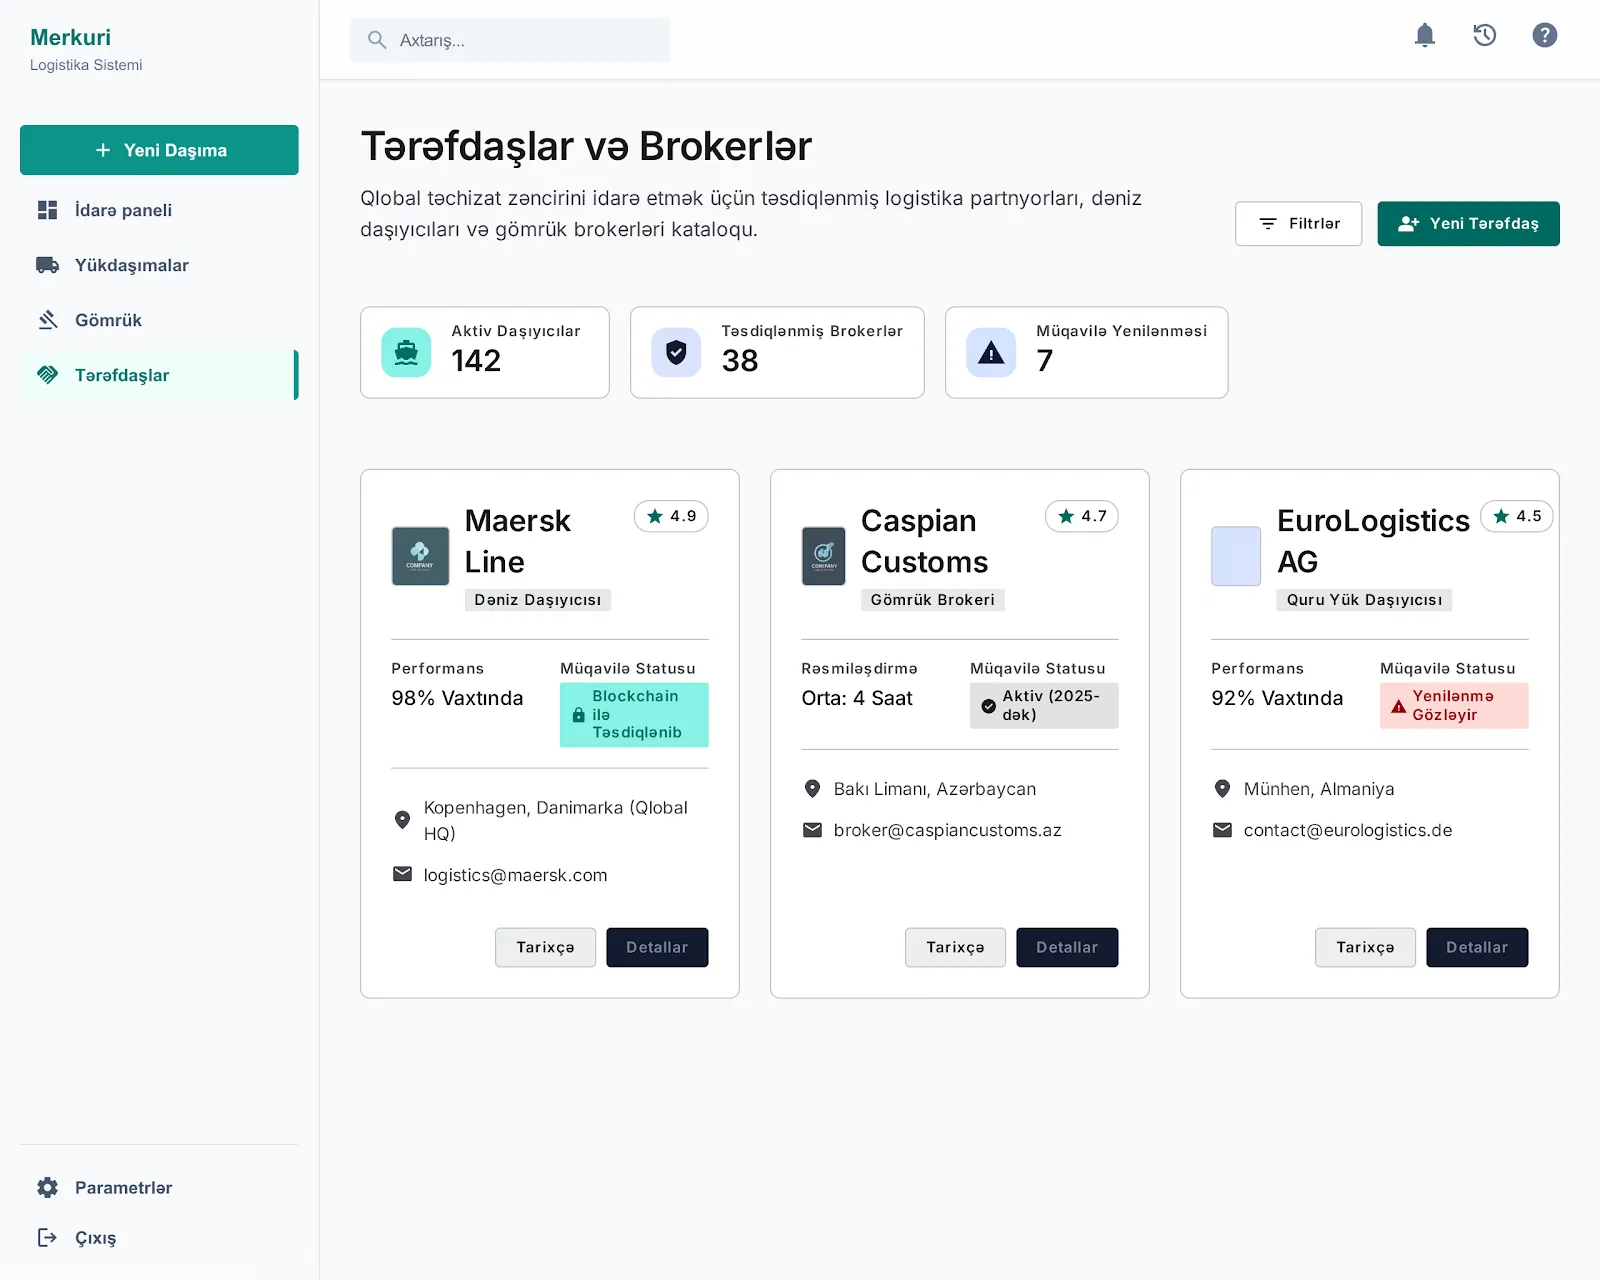This screenshot has width=1600, height=1280.
Task: Click the broker@caspiancustoms.az email
Action: pos(947,830)
